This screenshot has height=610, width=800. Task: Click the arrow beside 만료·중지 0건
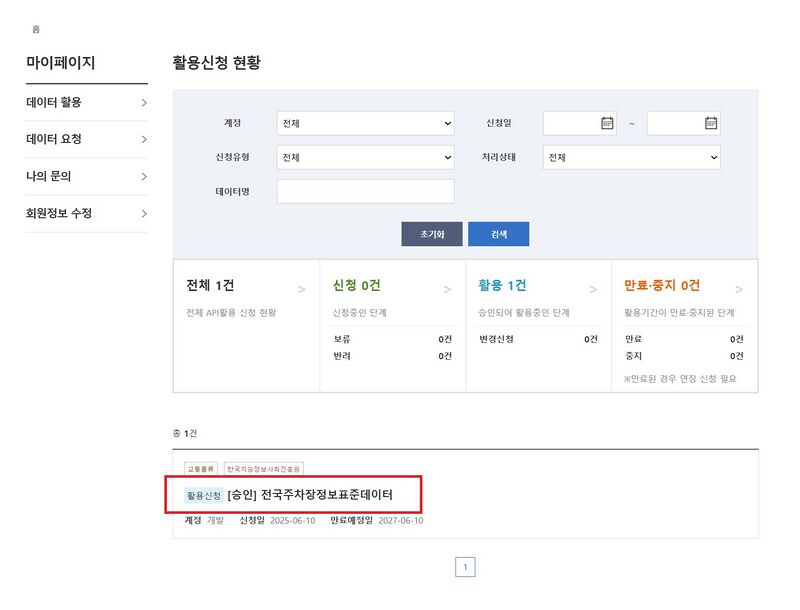pyautogui.click(x=740, y=290)
